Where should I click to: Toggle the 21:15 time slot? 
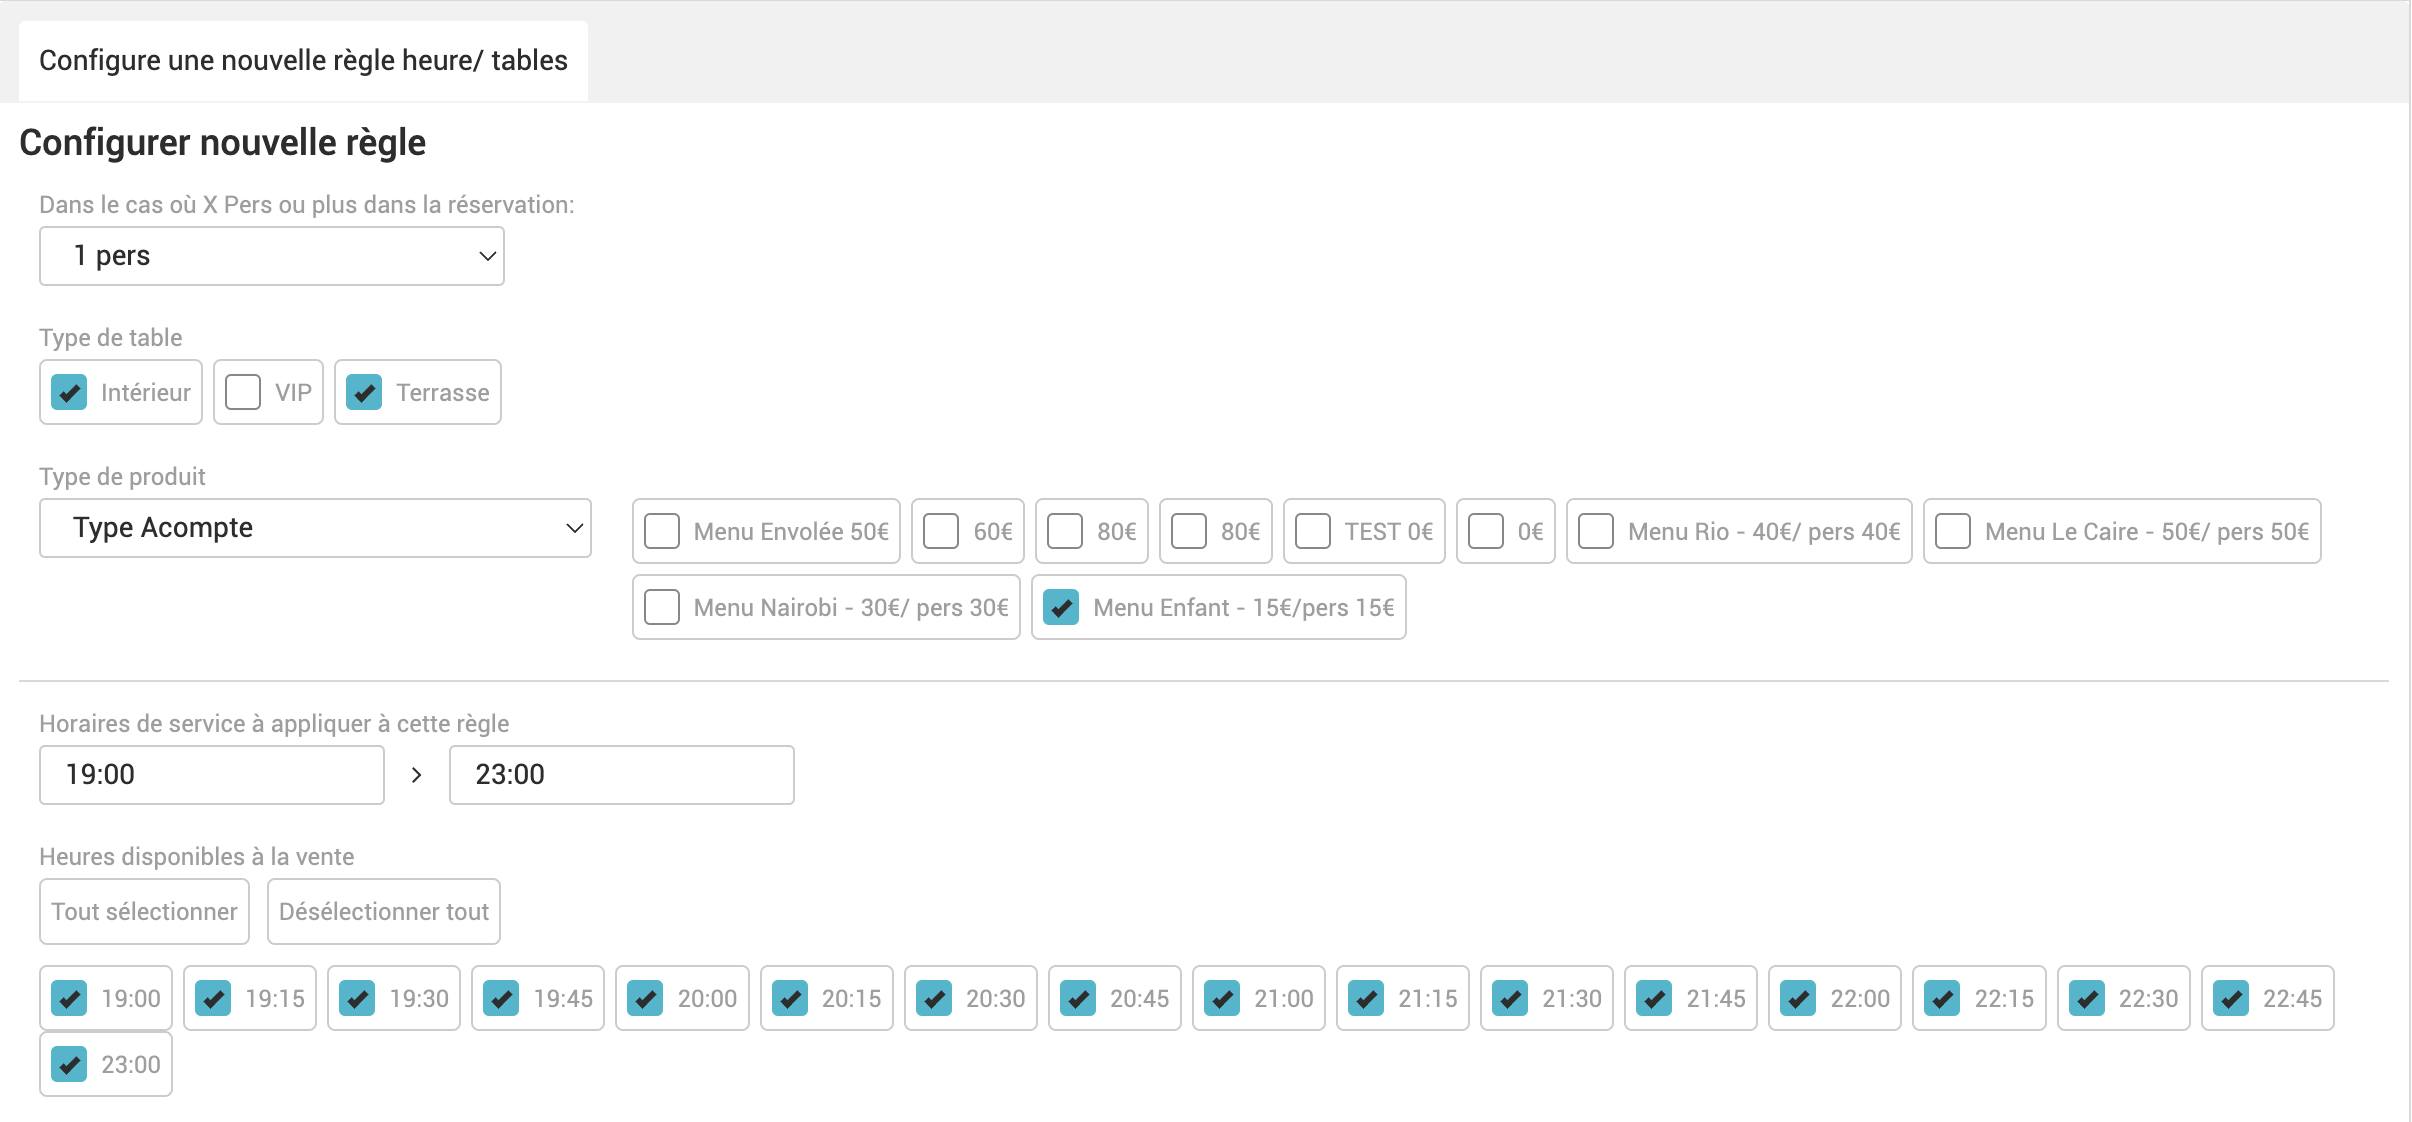[1366, 998]
